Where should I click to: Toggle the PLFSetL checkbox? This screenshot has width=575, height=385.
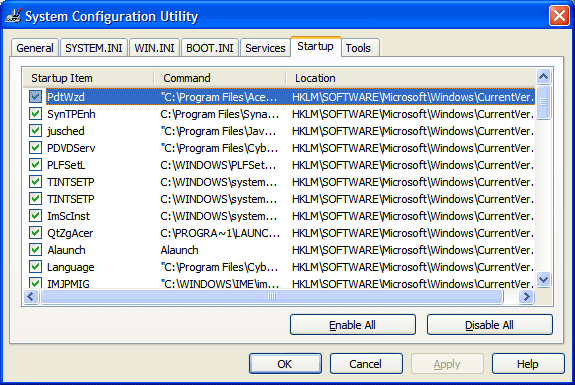coord(36,165)
